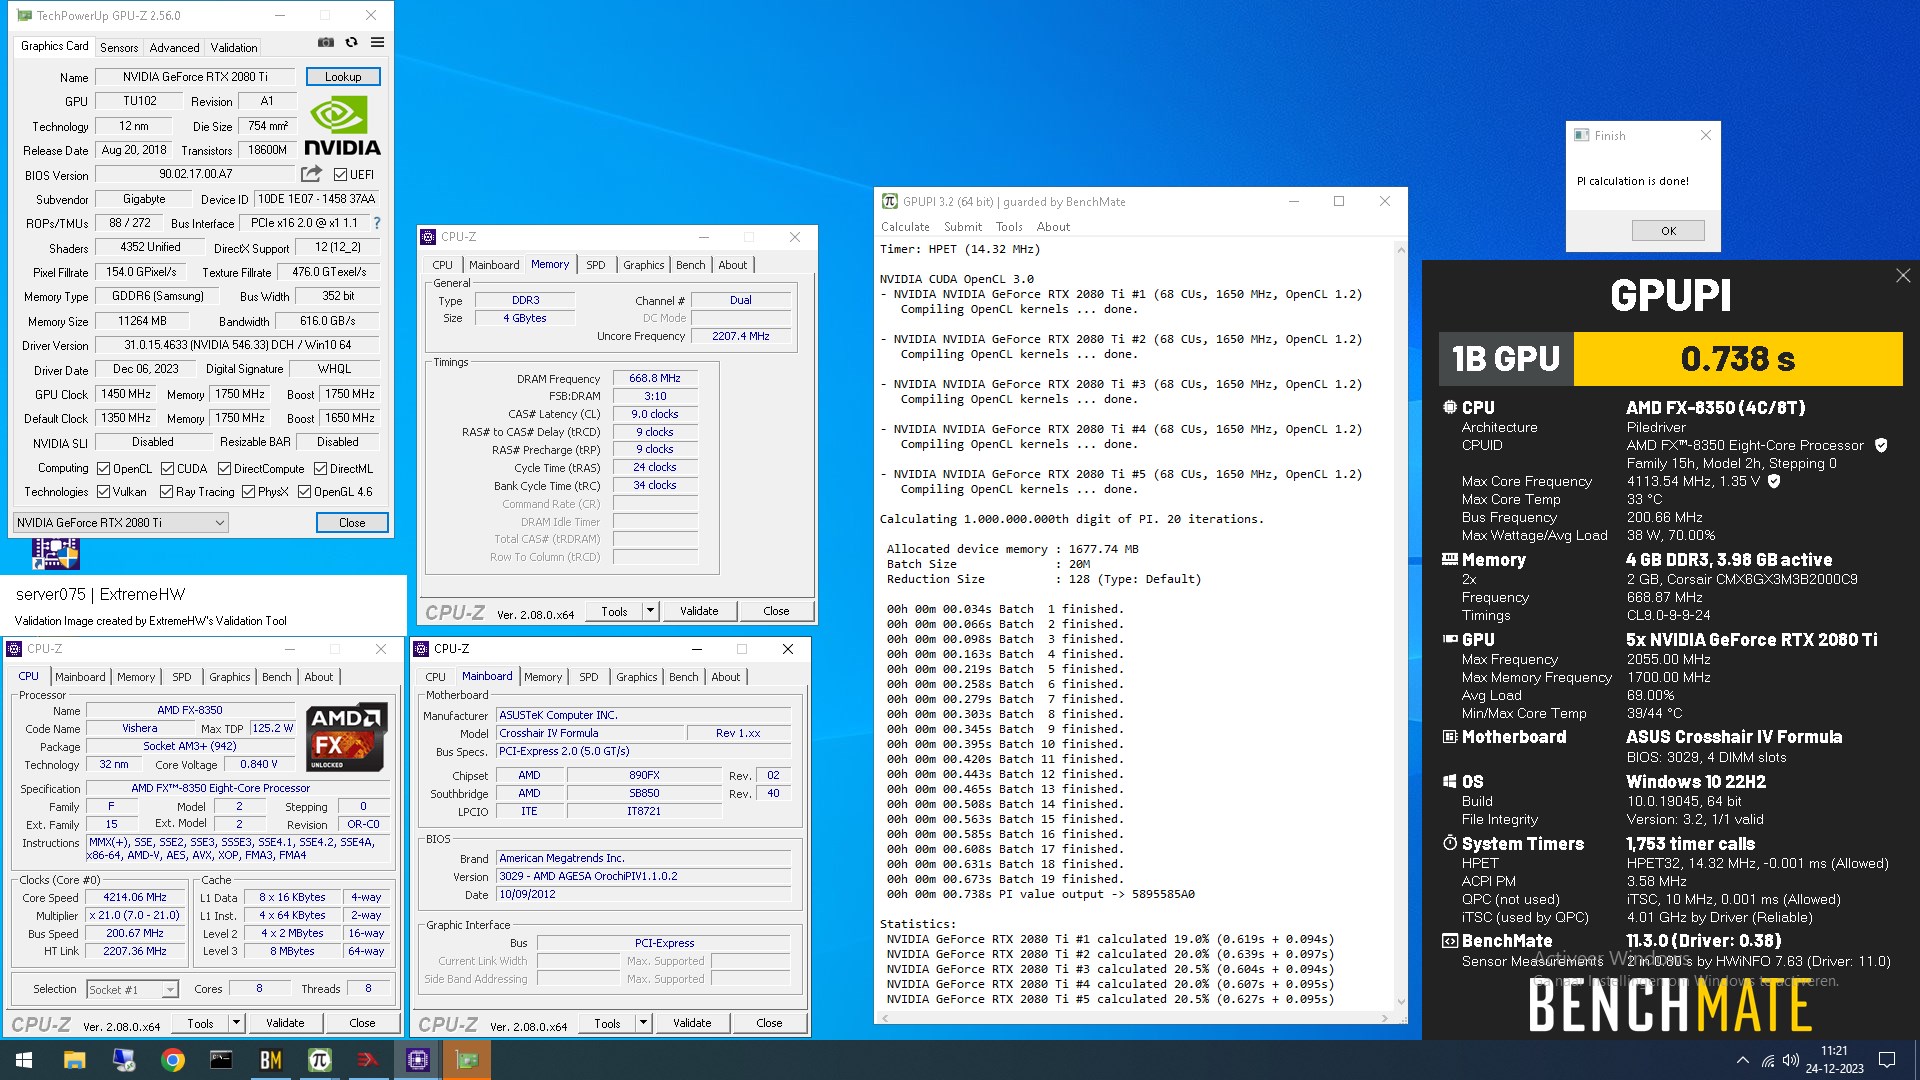Screen dimensions: 1920x1080
Task: Click the Remote Desktop taskbar icon
Action: 124,1060
